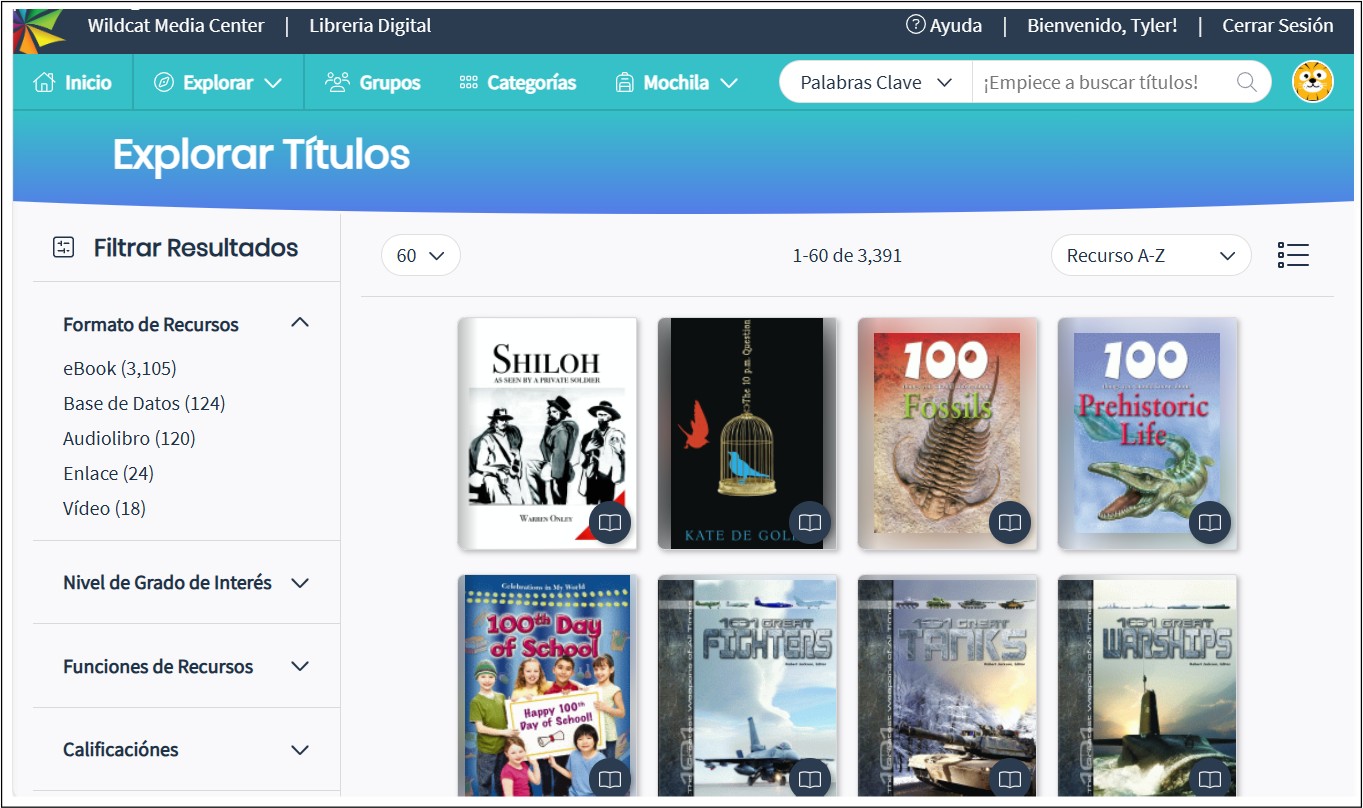Open the 60 results-per-page dropdown
Image resolution: width=1363 pixels, height=808 pixels.
[420, 255]
